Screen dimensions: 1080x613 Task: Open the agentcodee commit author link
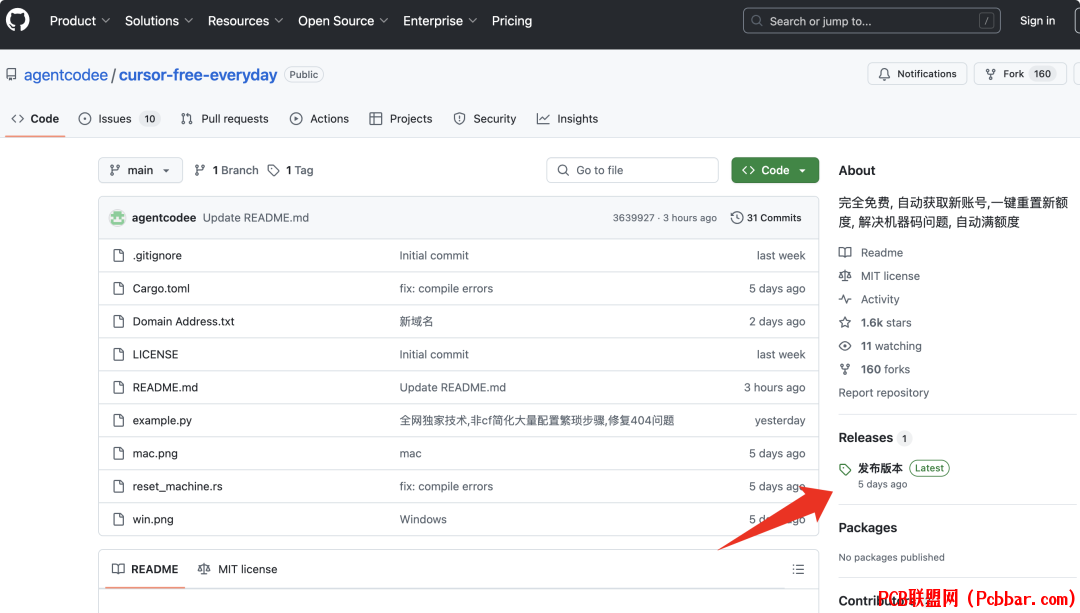(164, 218)
